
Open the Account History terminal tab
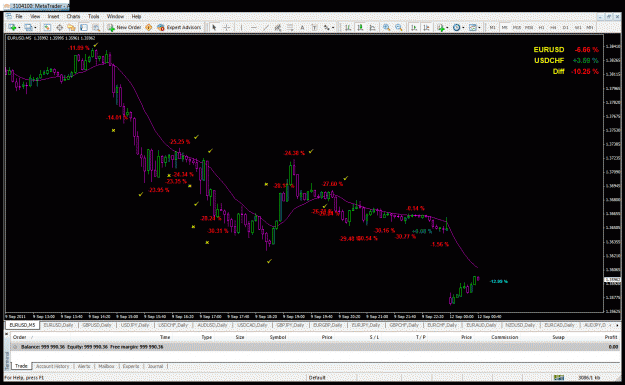pos(53,366)
